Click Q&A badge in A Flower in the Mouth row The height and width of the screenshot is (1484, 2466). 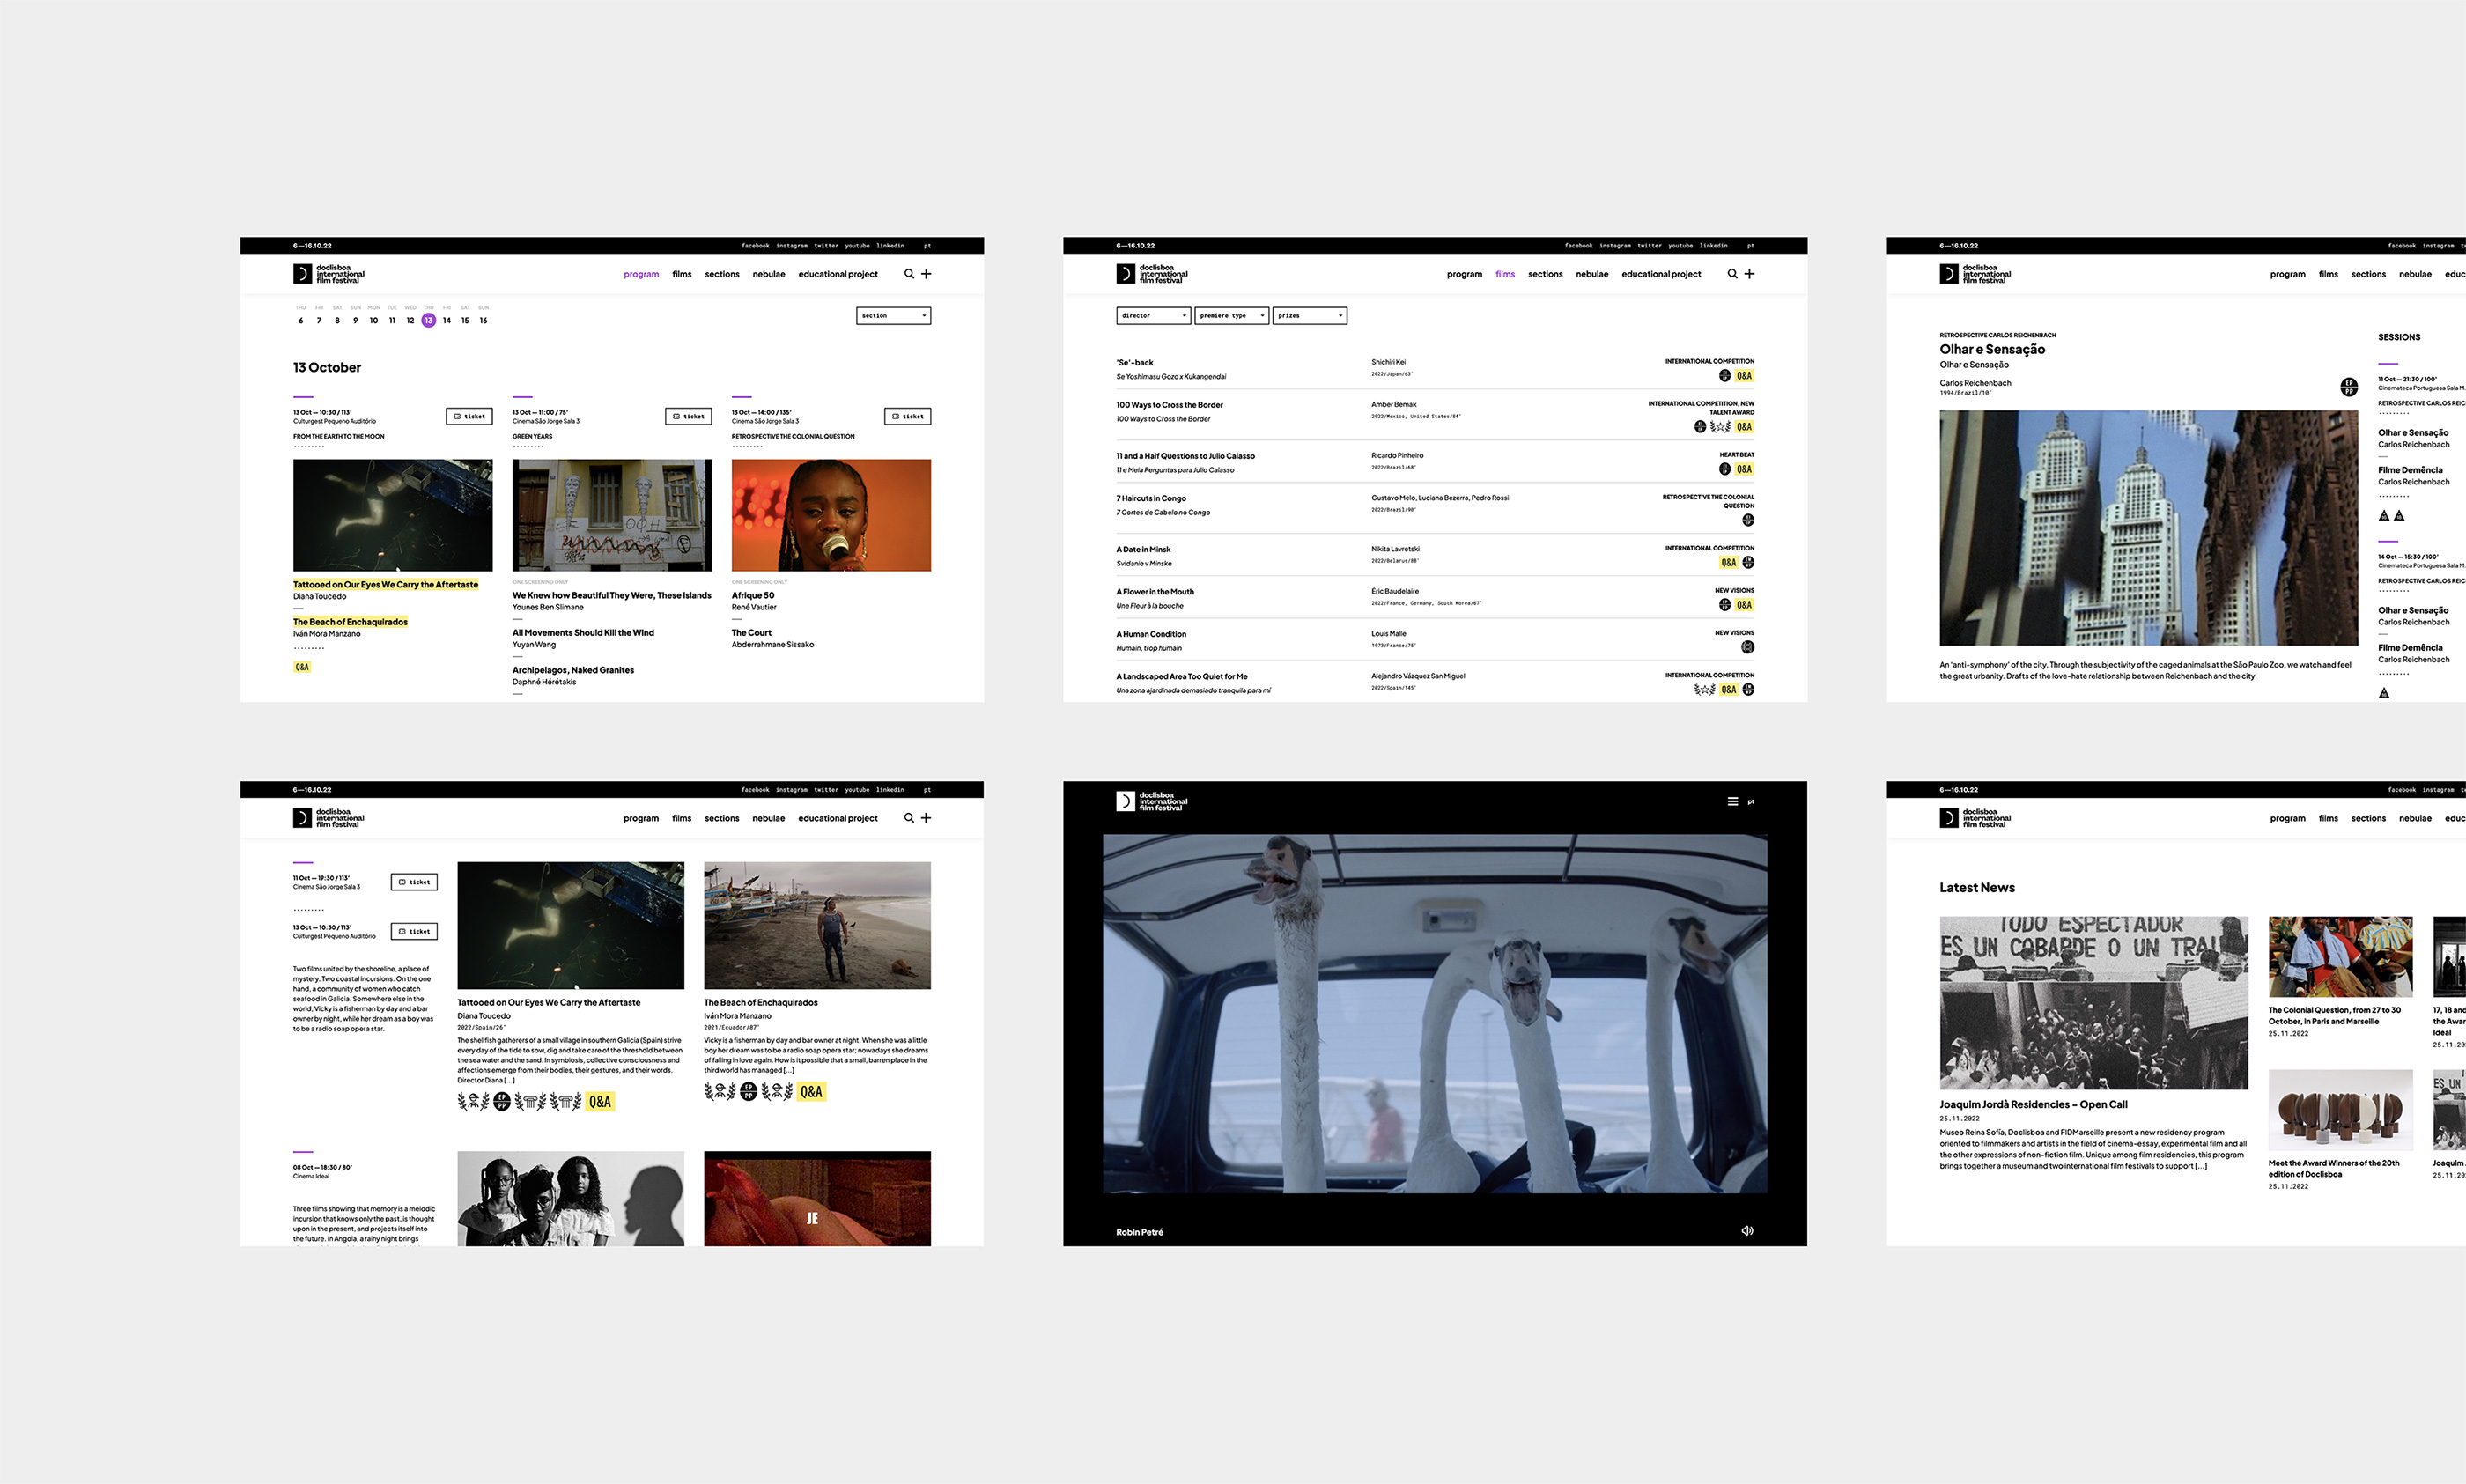click(x=1744, y=605)
